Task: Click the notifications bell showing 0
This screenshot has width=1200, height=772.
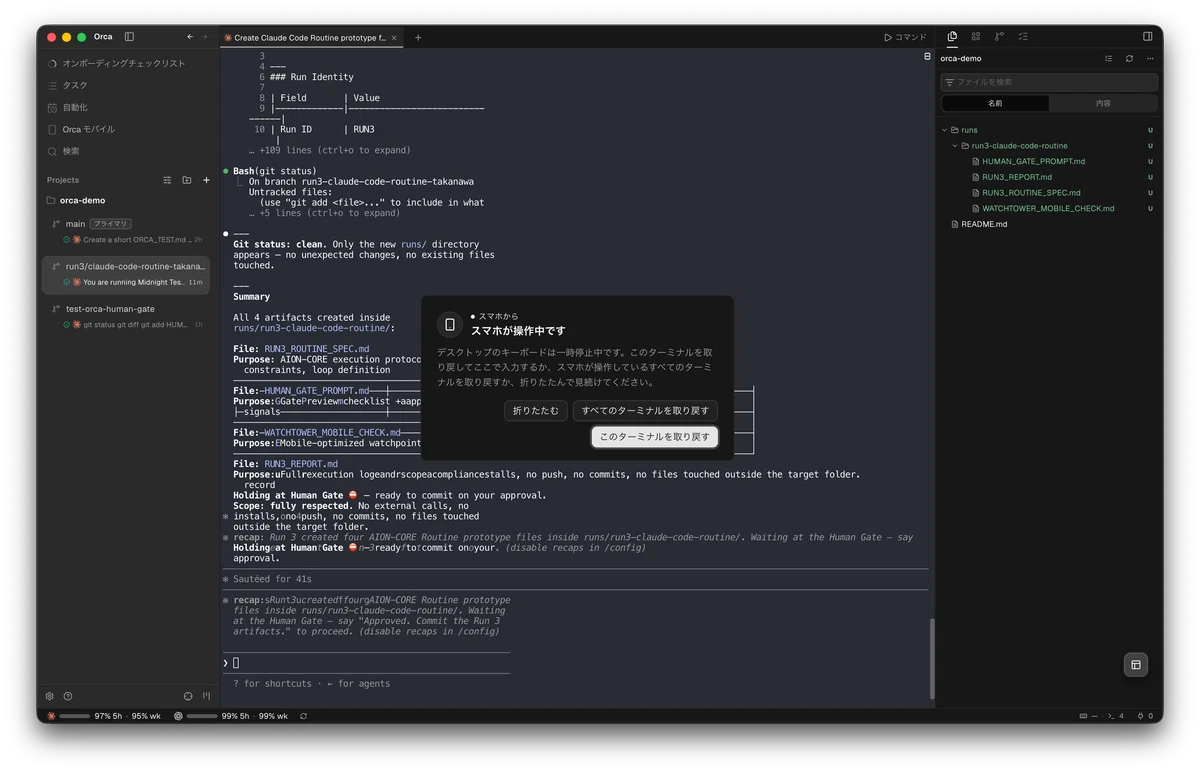Action: [x=1146, y=716]
